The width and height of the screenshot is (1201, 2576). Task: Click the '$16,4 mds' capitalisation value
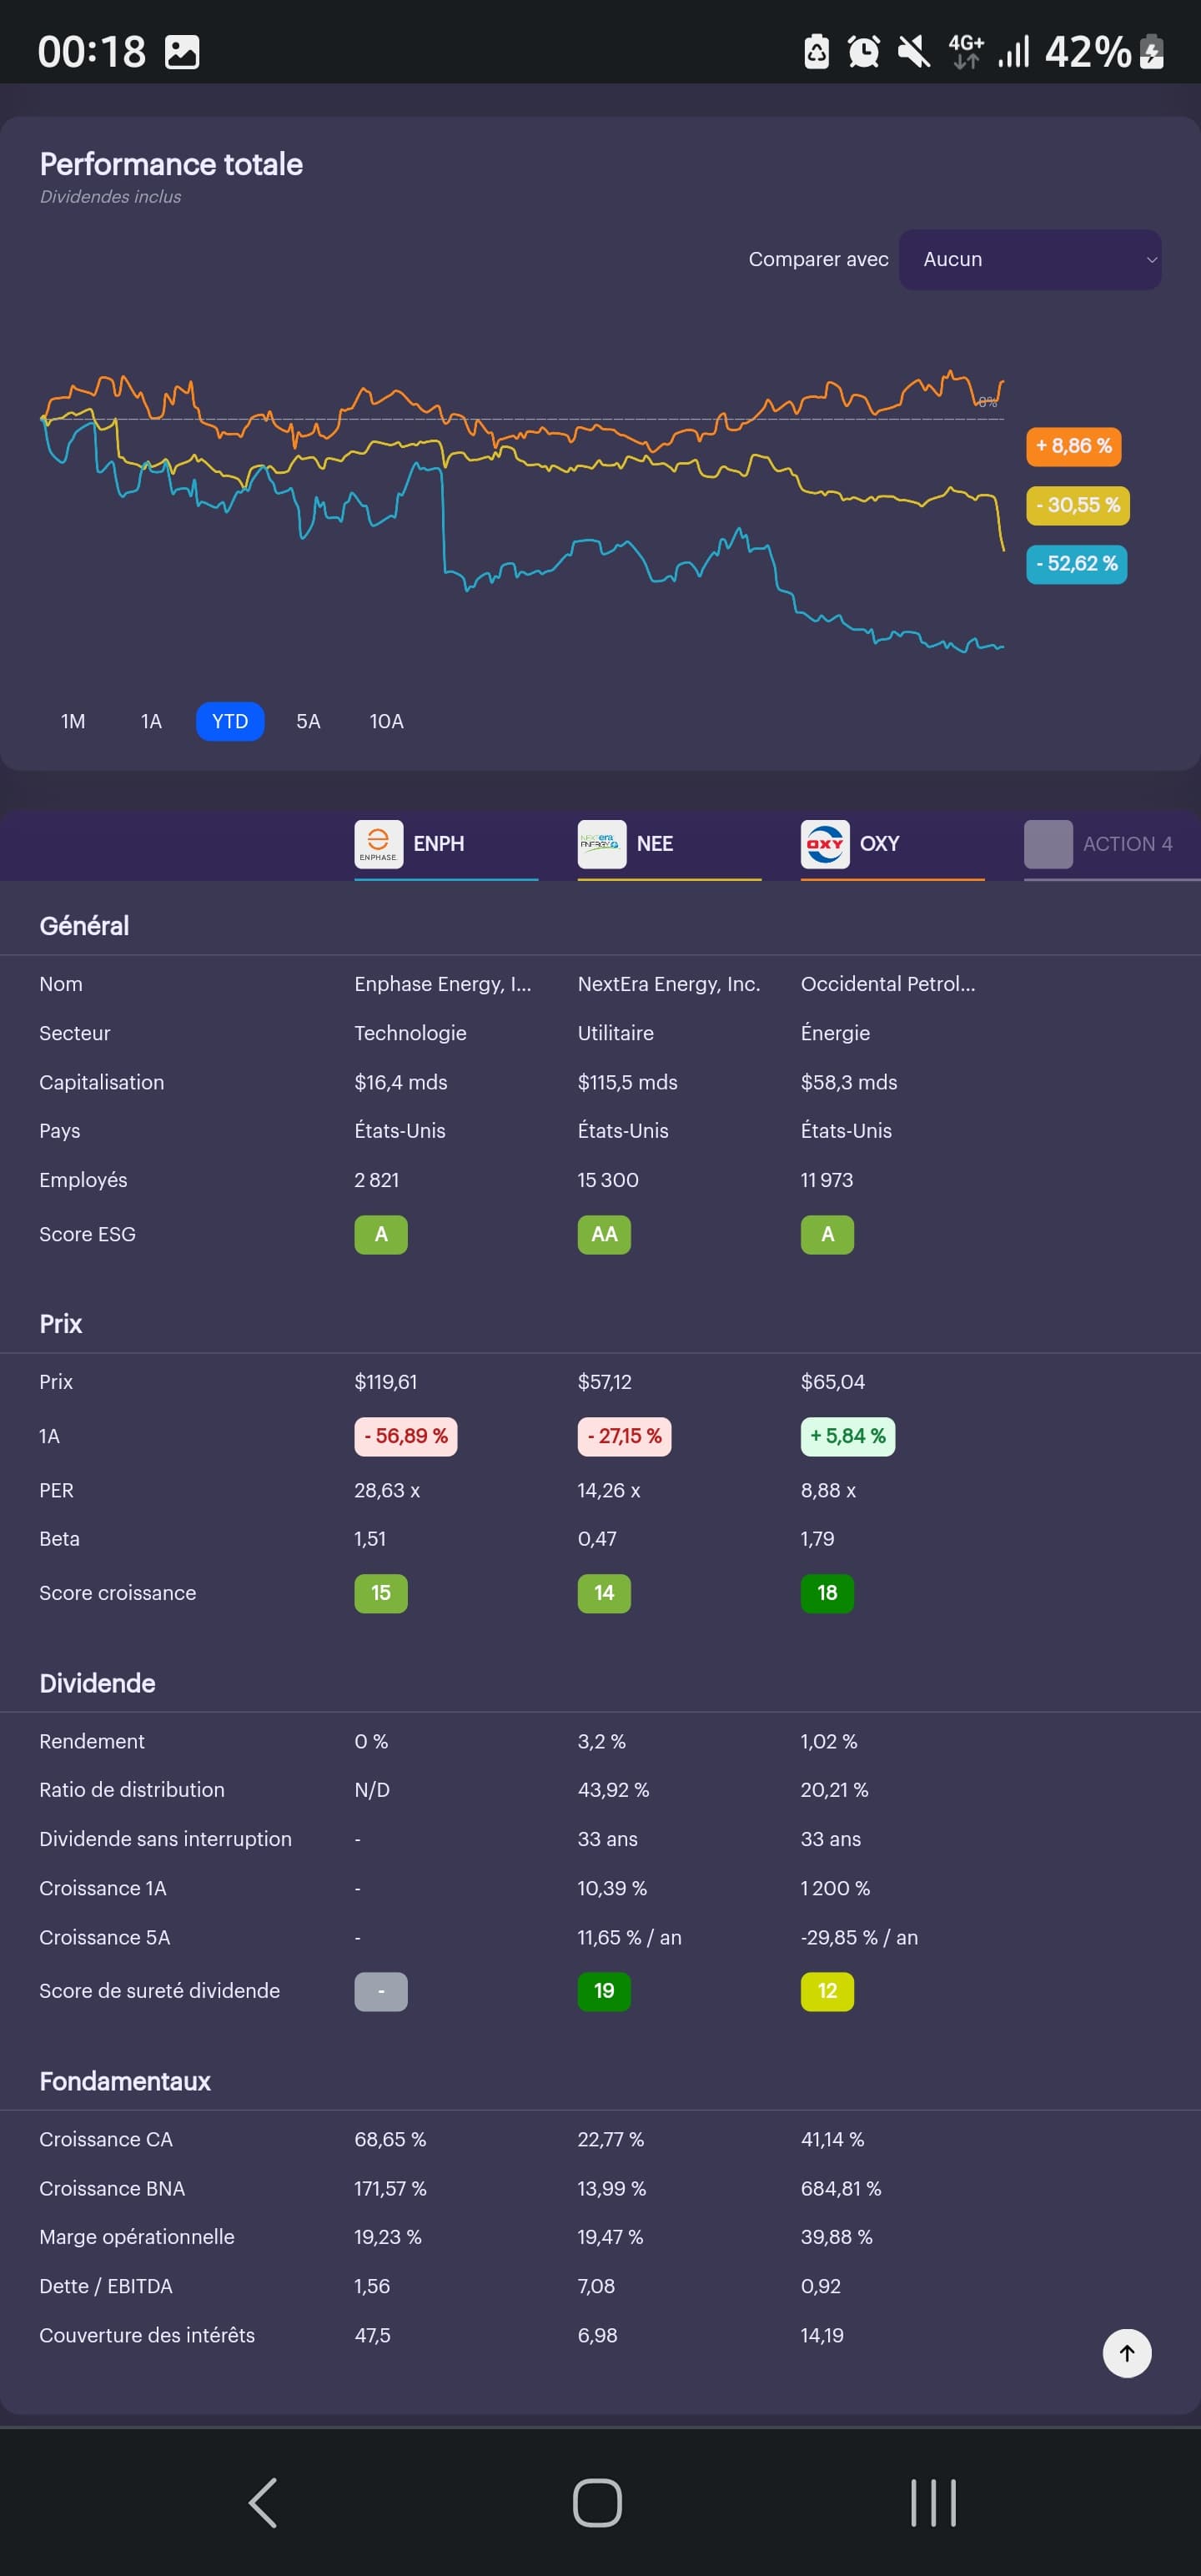(x=401, y=1082)
